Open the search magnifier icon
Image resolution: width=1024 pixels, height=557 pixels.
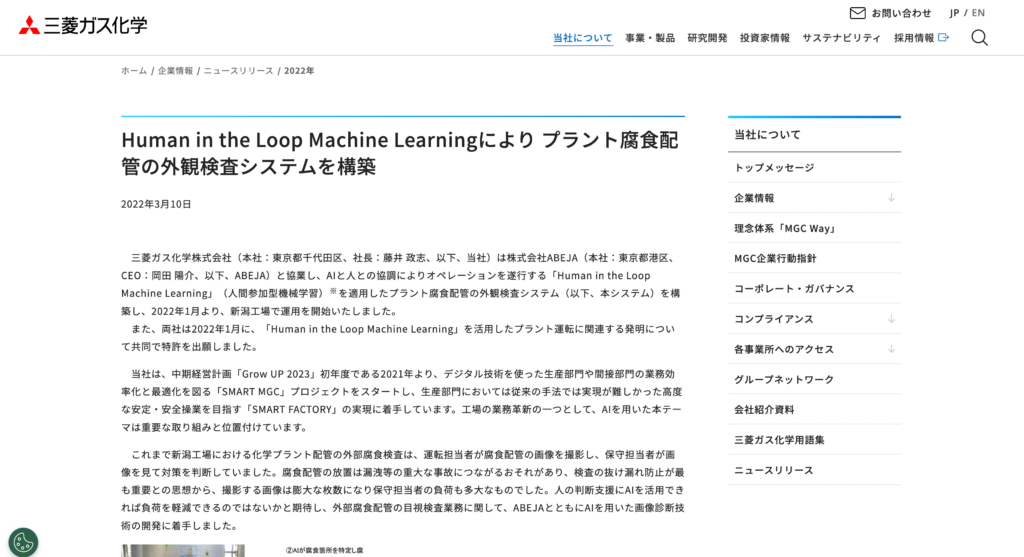979,38
